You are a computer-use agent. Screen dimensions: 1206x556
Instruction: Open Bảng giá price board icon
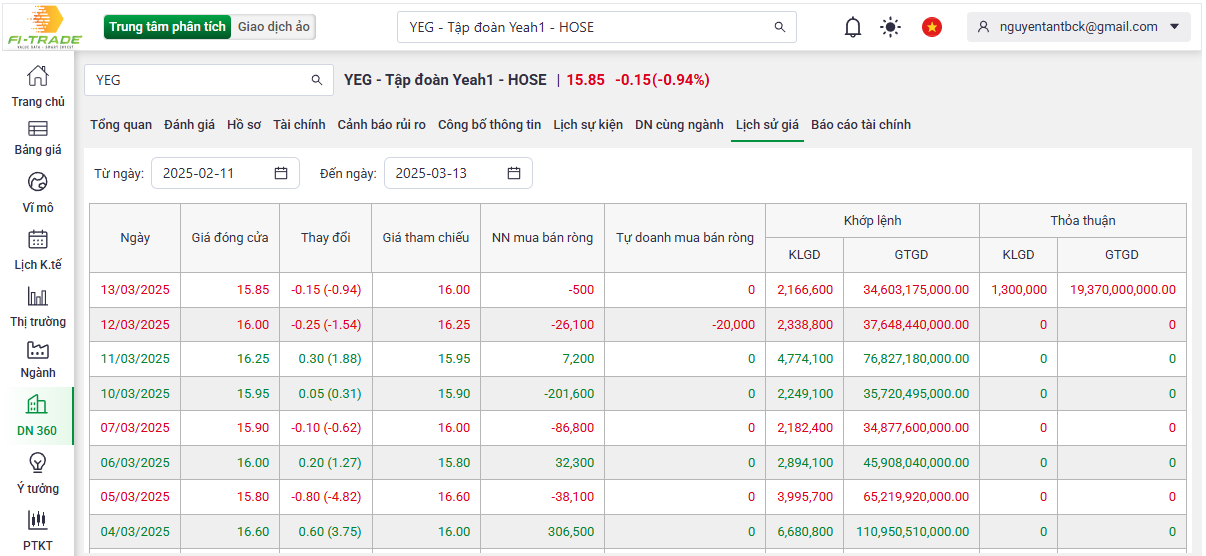click(37, 129)
